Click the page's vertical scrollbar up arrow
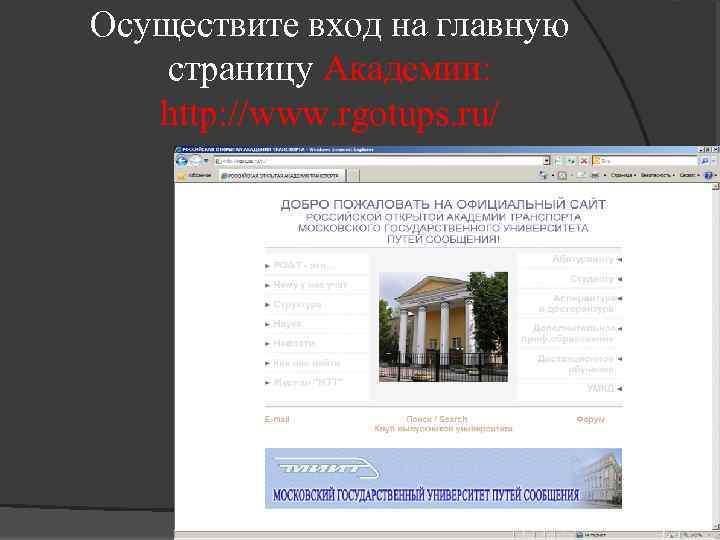Image resolution: width=720 pixels, height=540 pixels. click(x=716, y=186)
